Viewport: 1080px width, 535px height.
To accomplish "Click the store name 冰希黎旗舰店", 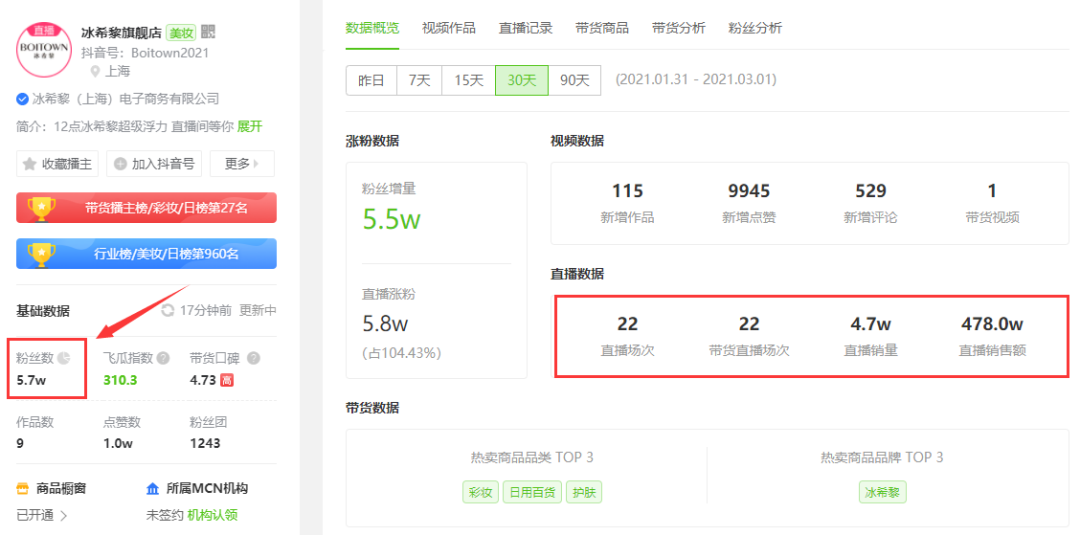I will click(121, 32).
